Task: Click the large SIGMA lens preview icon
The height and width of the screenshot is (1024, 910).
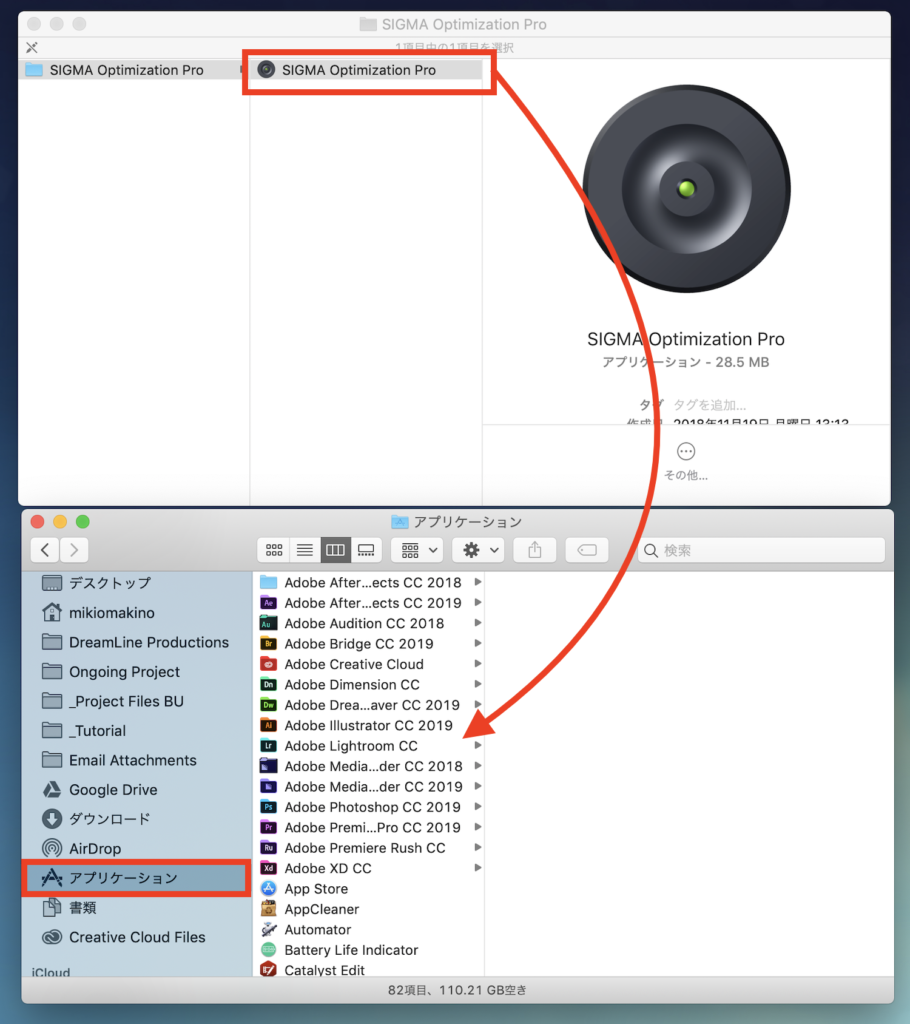Action: [686, 189]
